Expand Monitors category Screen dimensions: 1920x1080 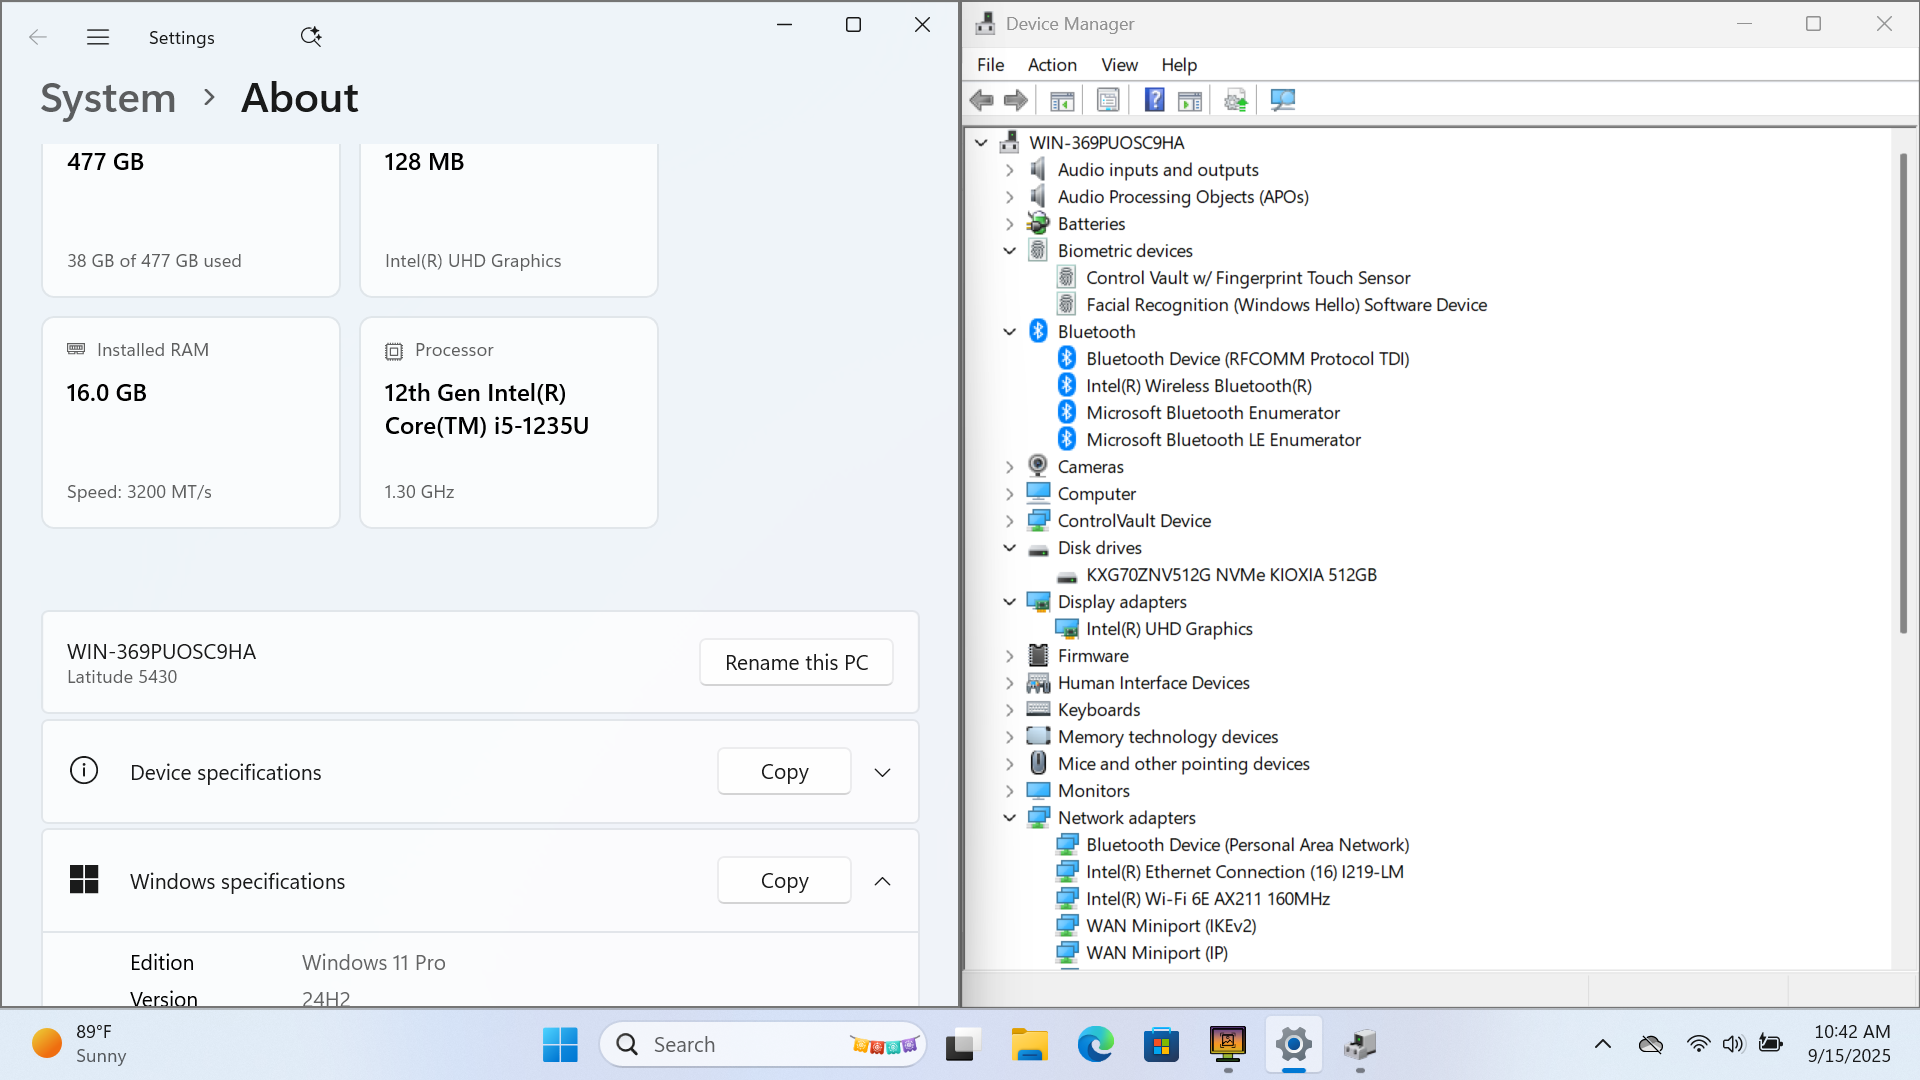(1009, 791)
